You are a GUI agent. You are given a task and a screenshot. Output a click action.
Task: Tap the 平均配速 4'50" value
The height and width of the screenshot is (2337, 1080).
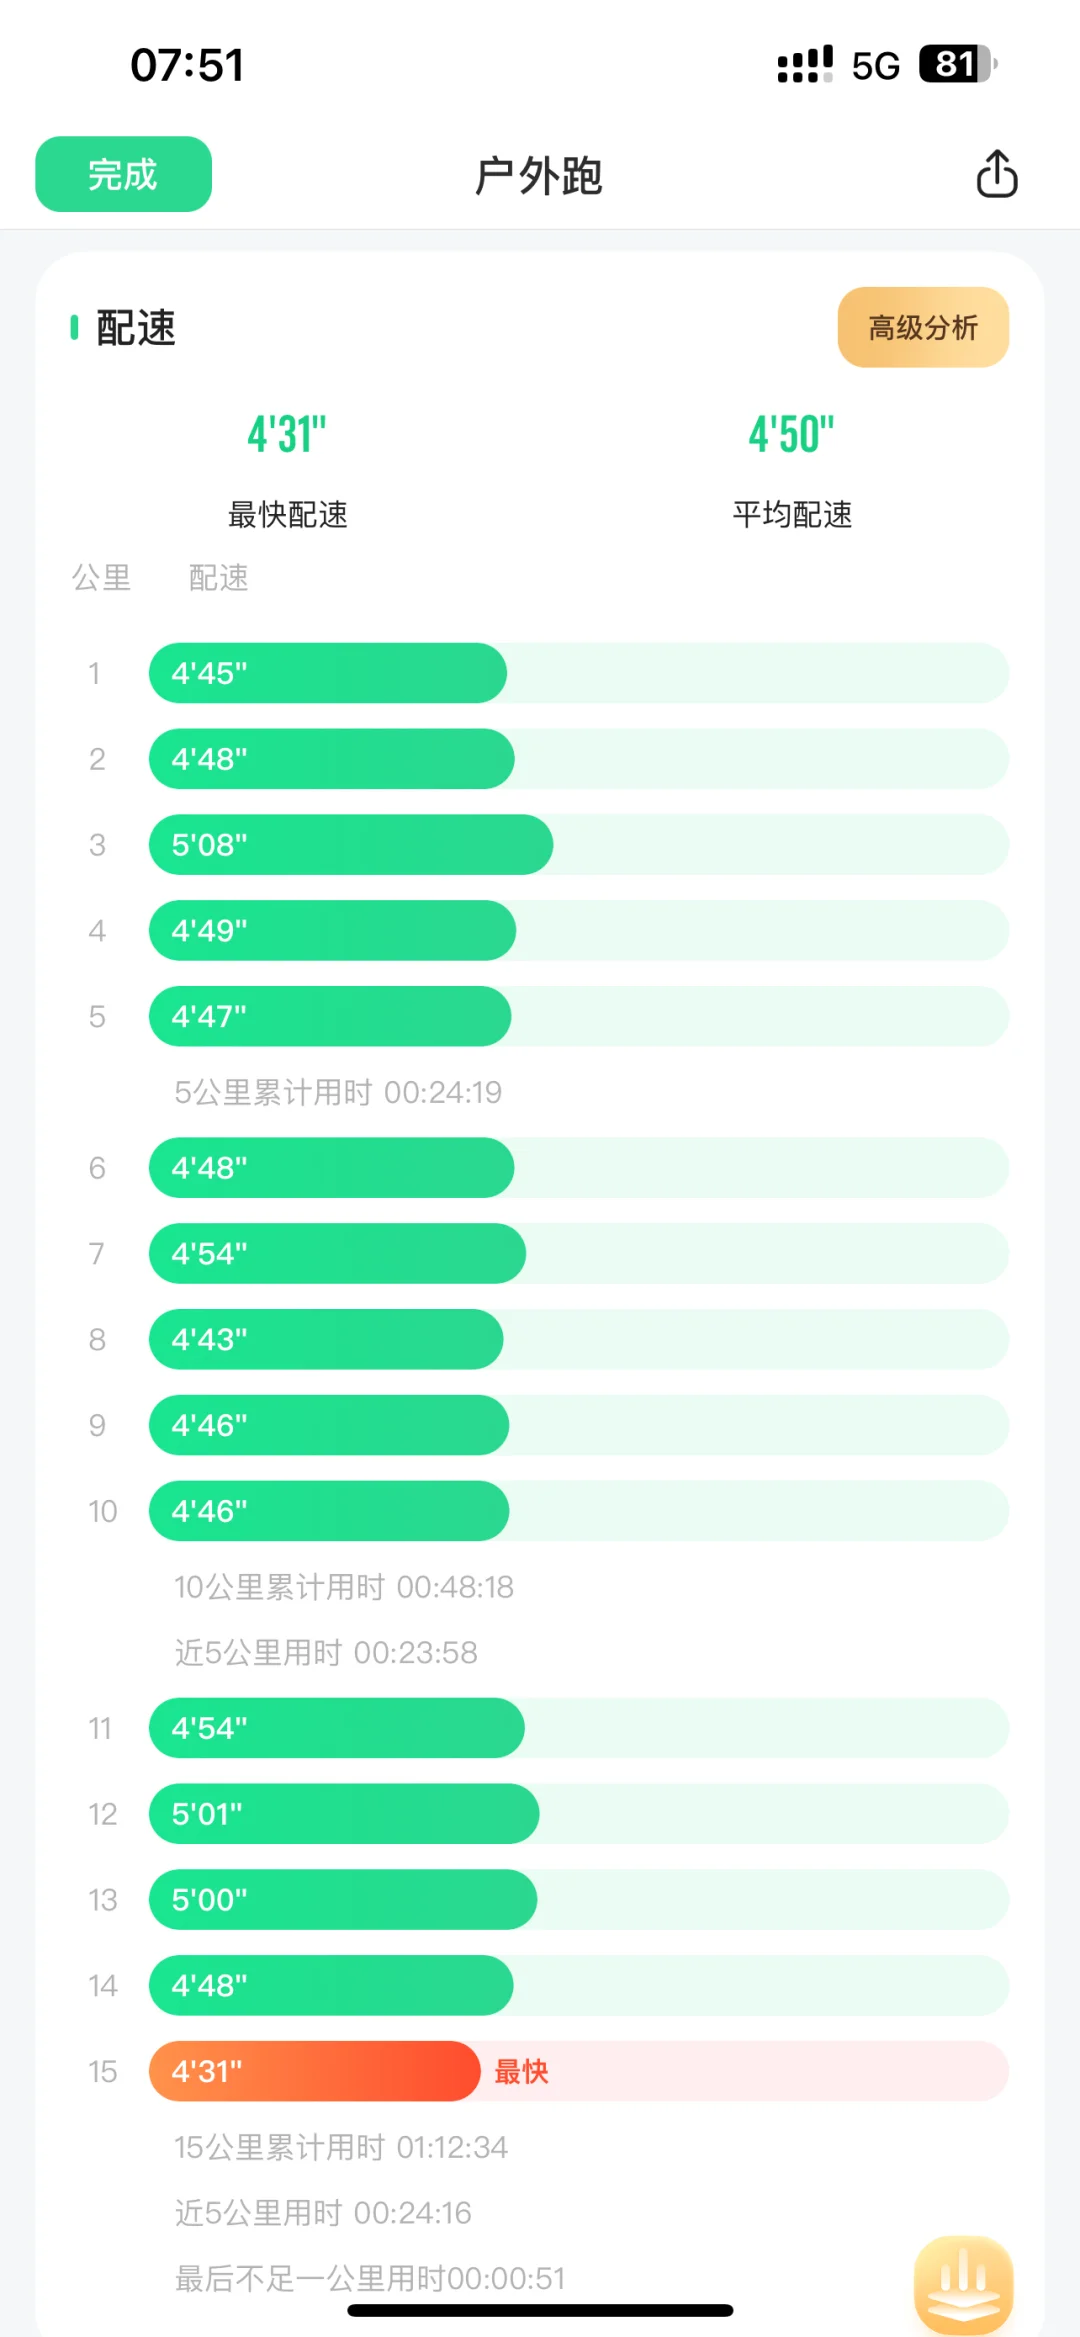(792, 435)
